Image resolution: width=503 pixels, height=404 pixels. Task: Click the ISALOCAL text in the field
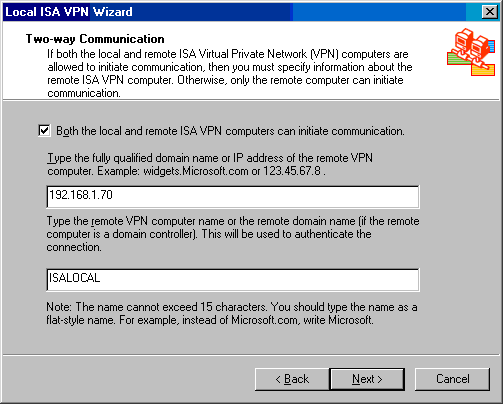(x=74, y=278)
